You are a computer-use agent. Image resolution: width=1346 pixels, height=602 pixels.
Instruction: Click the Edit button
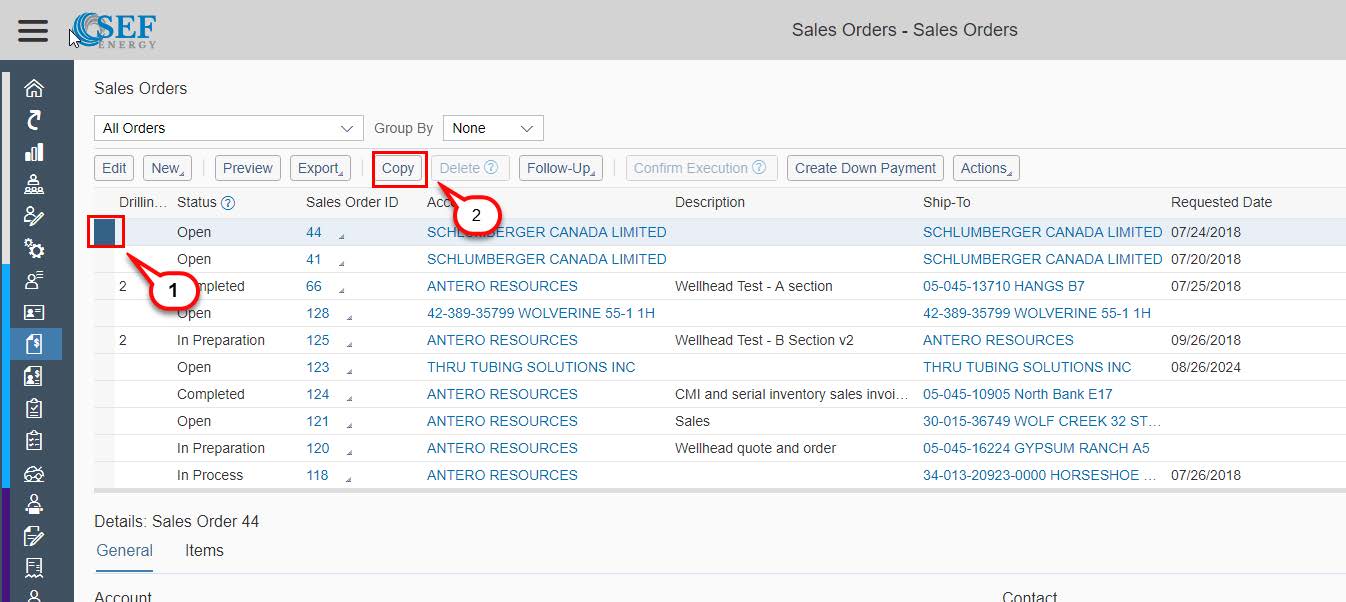tap(114, 168)
